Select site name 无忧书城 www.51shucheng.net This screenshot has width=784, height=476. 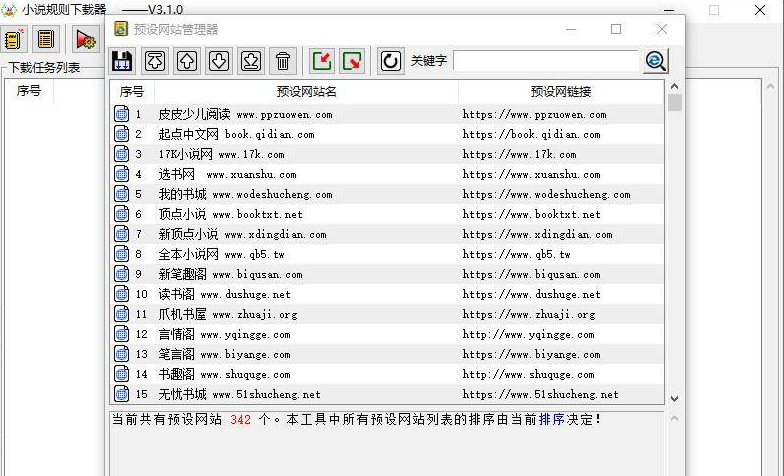[240, 394]
